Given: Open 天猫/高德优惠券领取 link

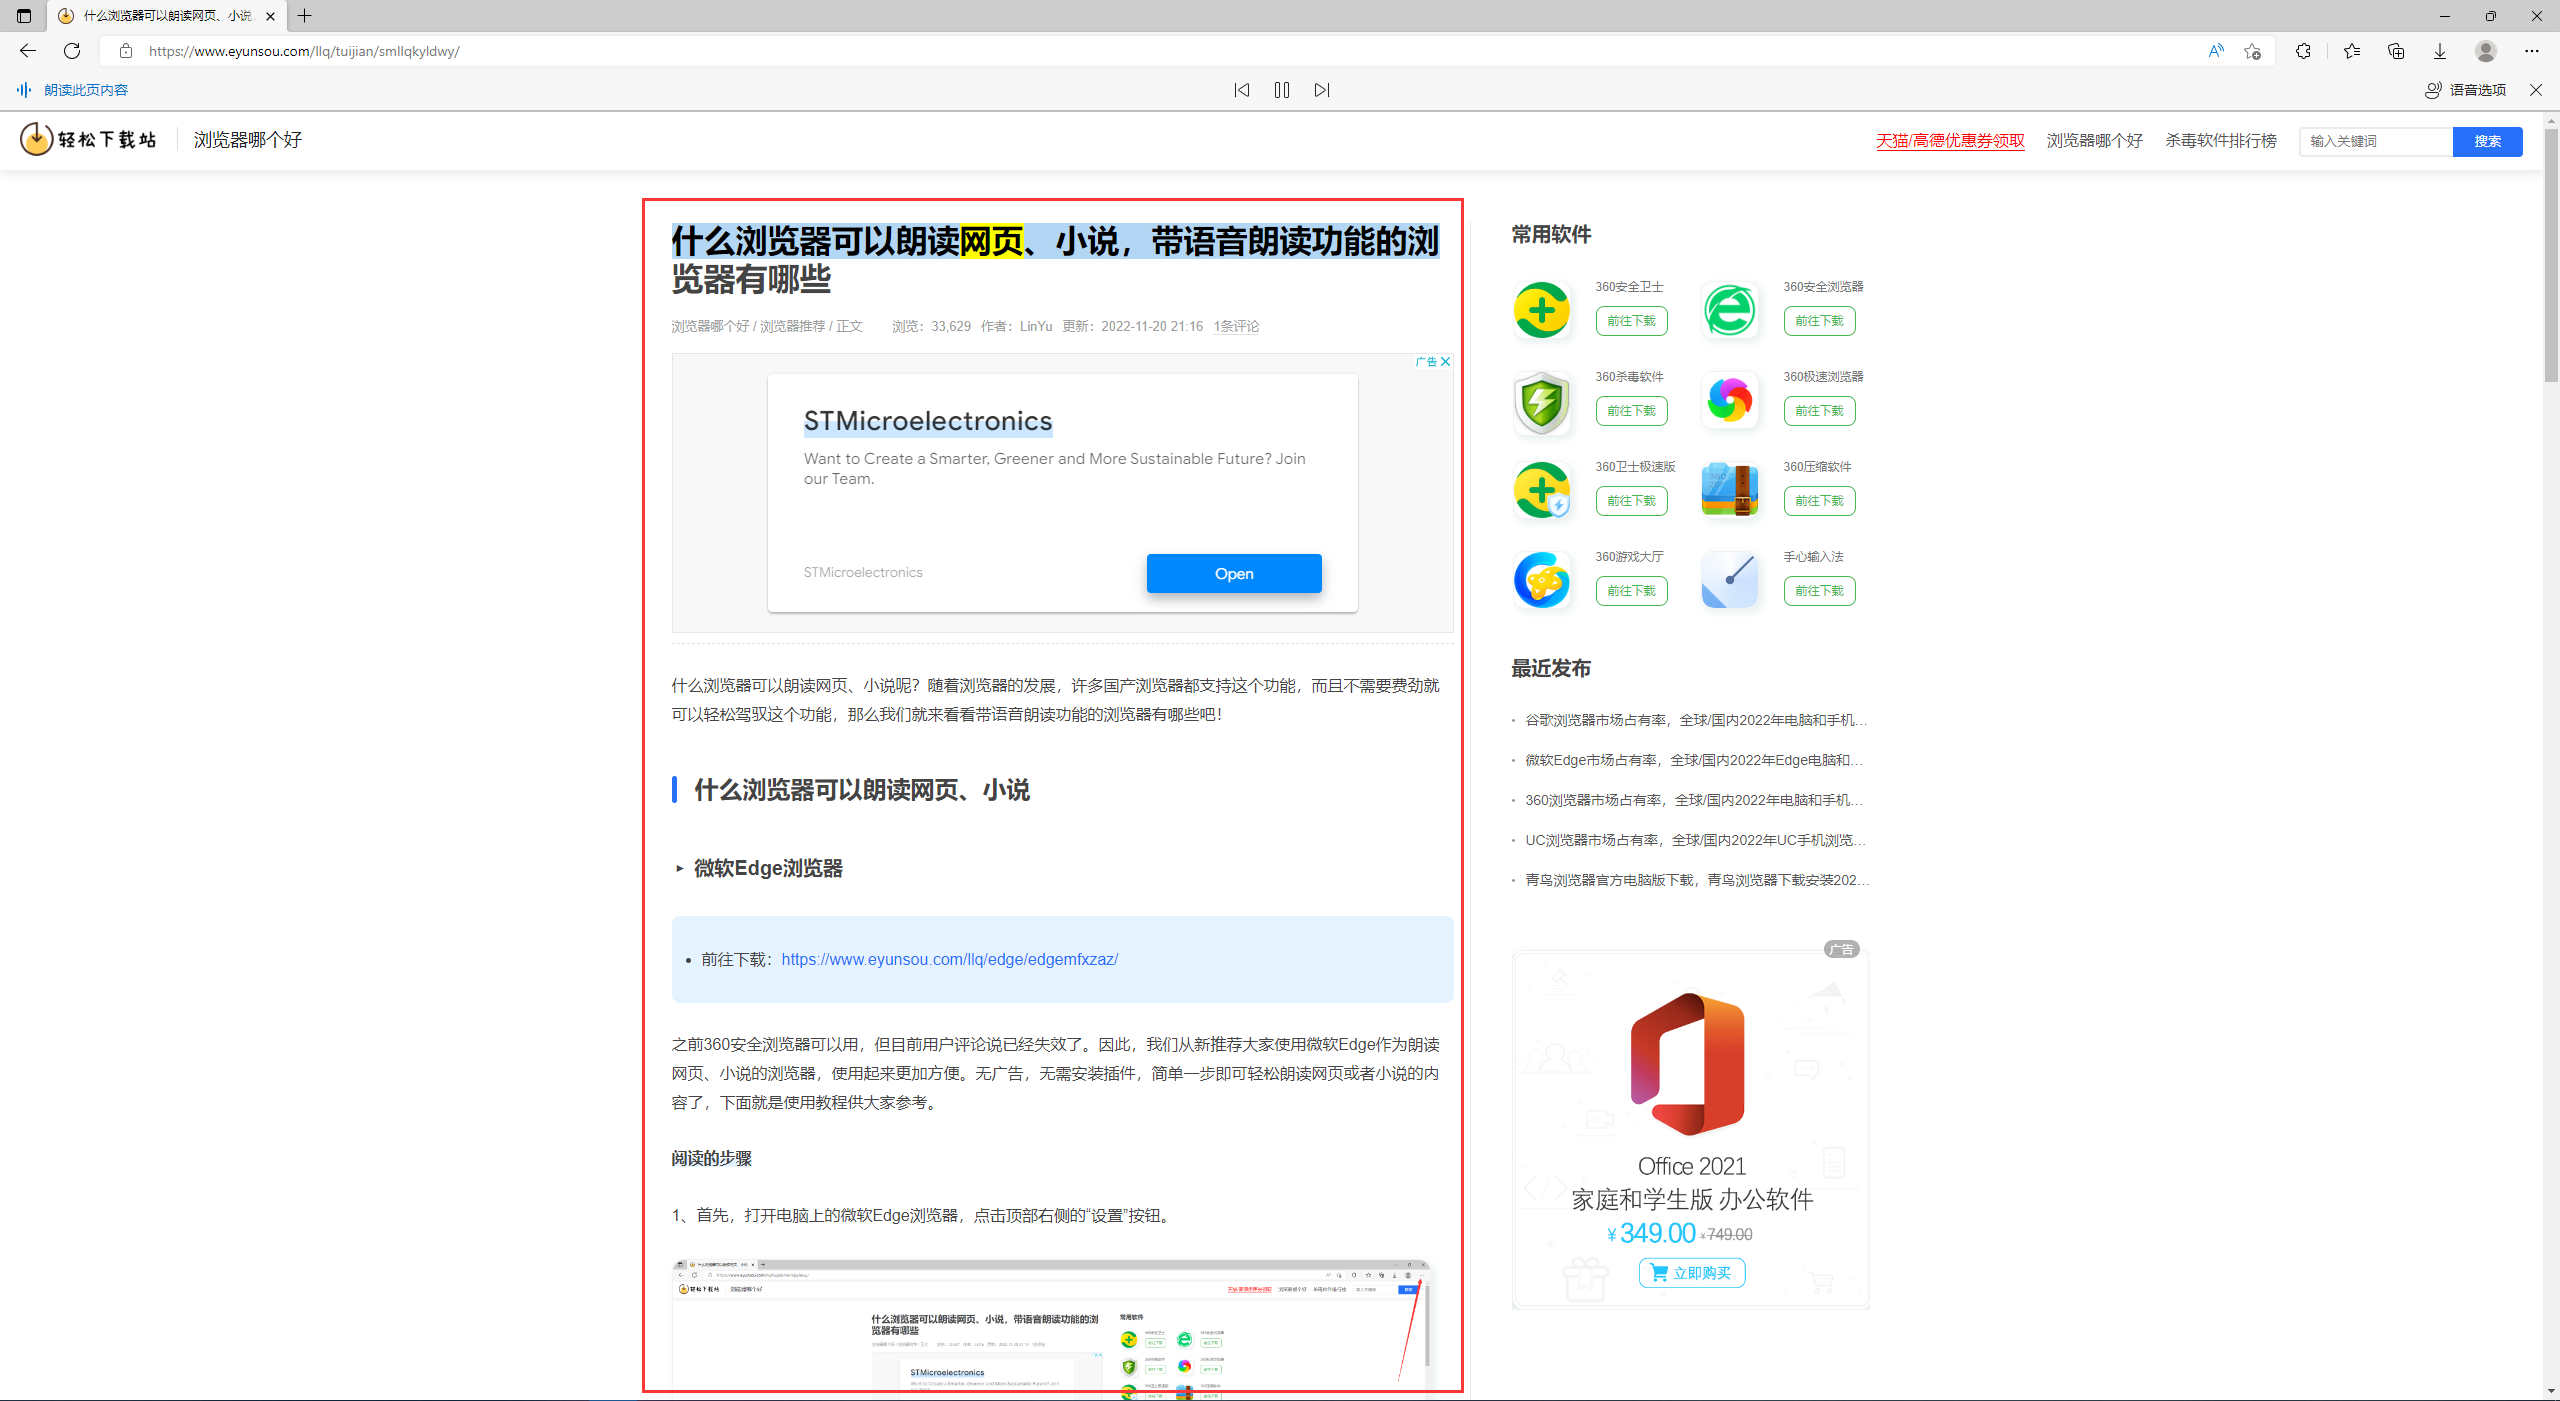Looking at the screenshot, I should 1950,141.
